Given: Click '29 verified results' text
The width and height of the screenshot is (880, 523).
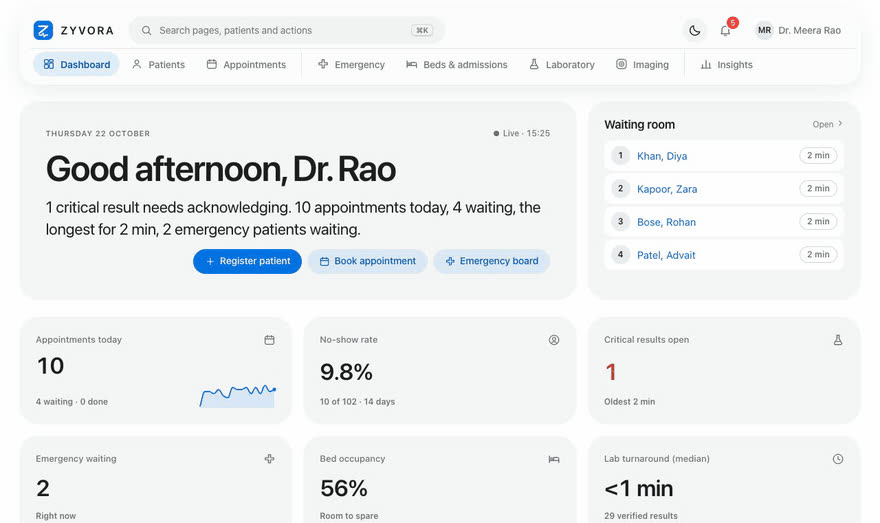Looking at the screenshot, I should pyautogui.click(x=641, y=516).
